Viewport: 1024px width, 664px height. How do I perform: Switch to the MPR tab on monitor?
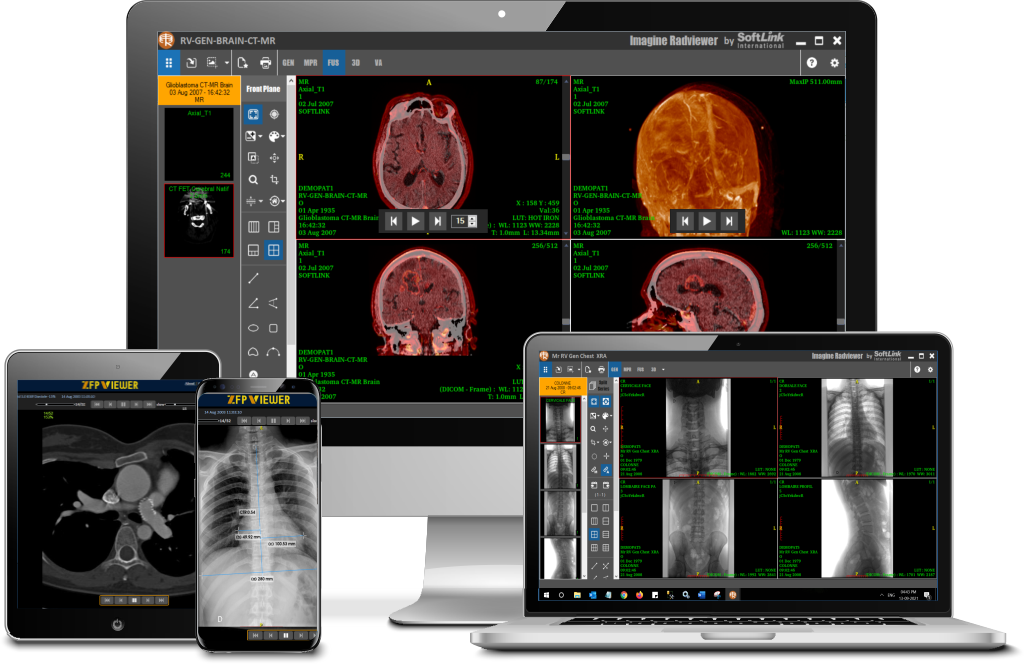pyautogui.click(x=310, y=63)
